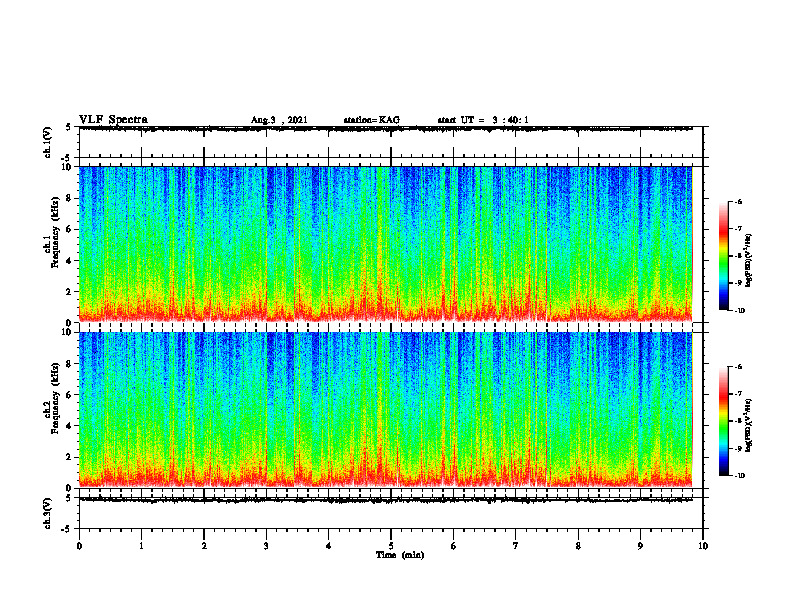This screenshot has height=612, width=792.
Task: Click the "-6" tick on ch.2 colorbar
Action: pos(738,367)
